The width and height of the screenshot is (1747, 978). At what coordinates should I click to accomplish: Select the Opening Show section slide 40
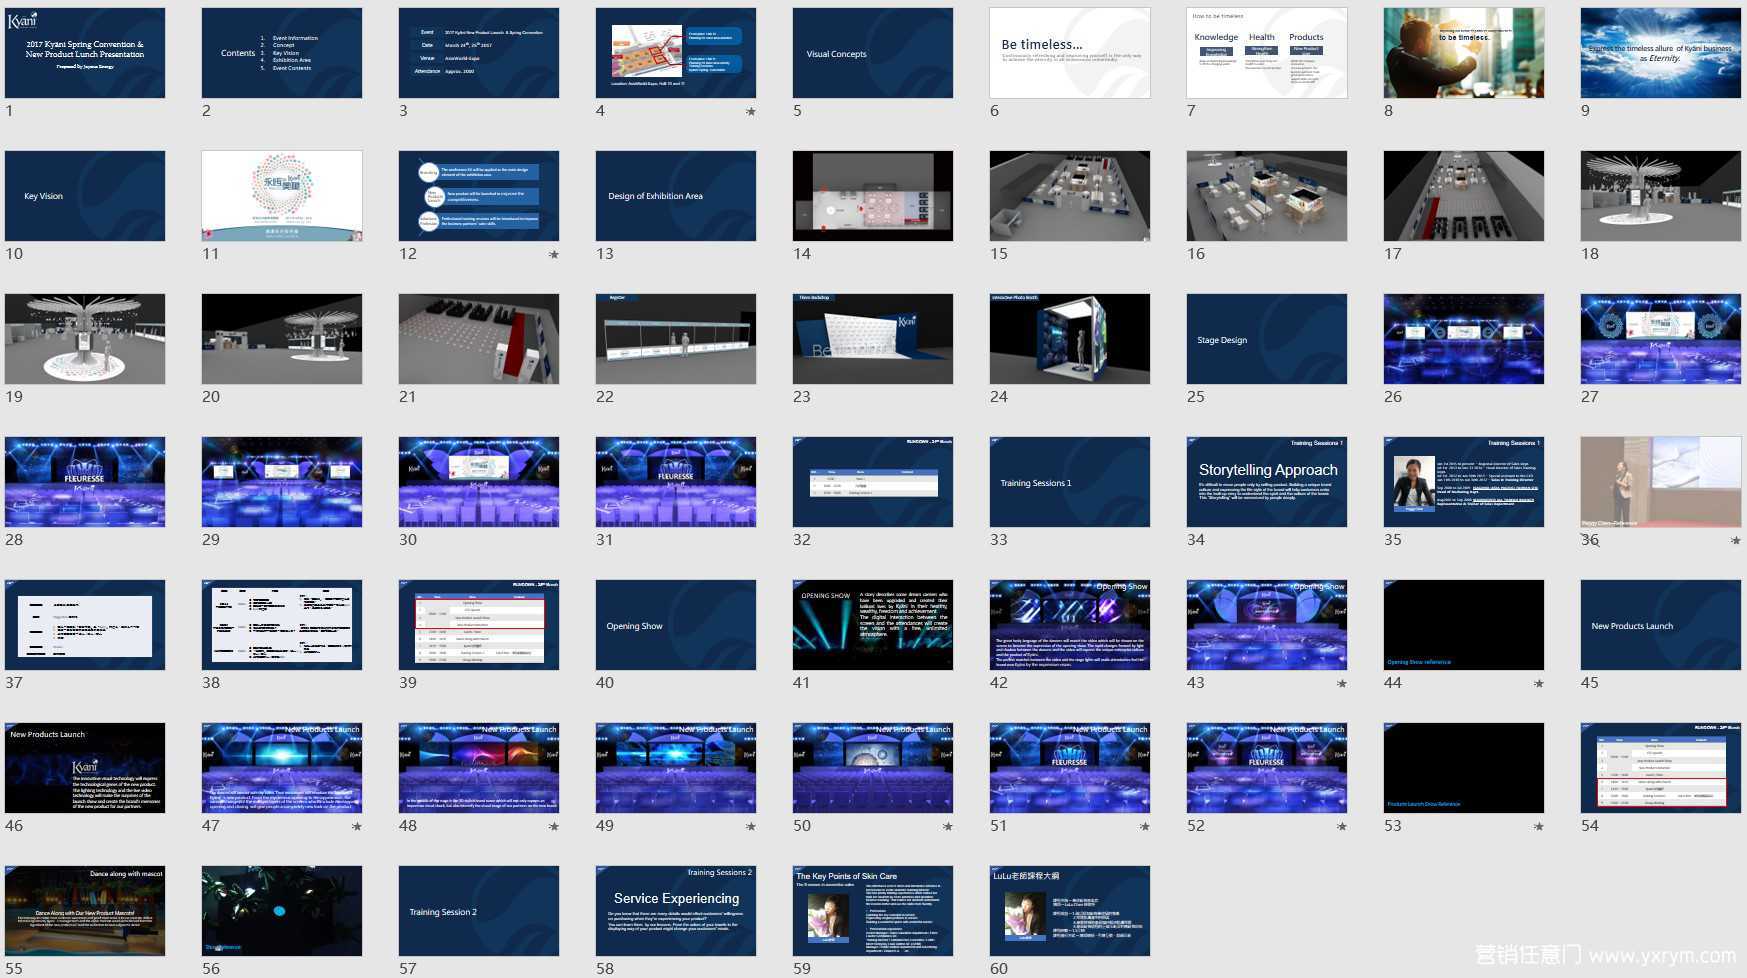click(x=676, y=625)
